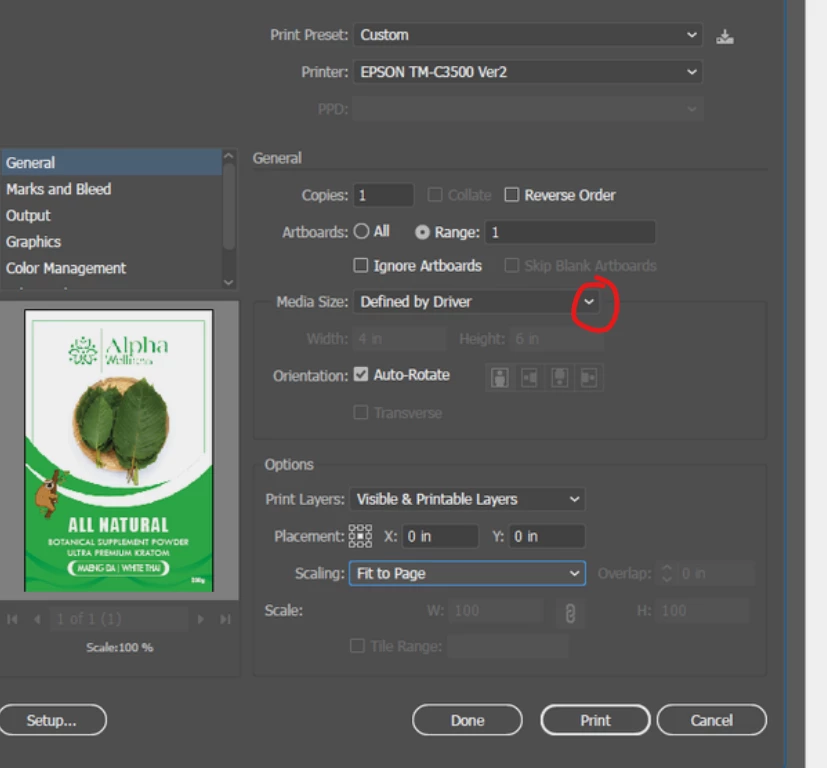The image size is (827, 768).
Task: Open the disabled PPD dropdown
Action: [x=527, y=109]
